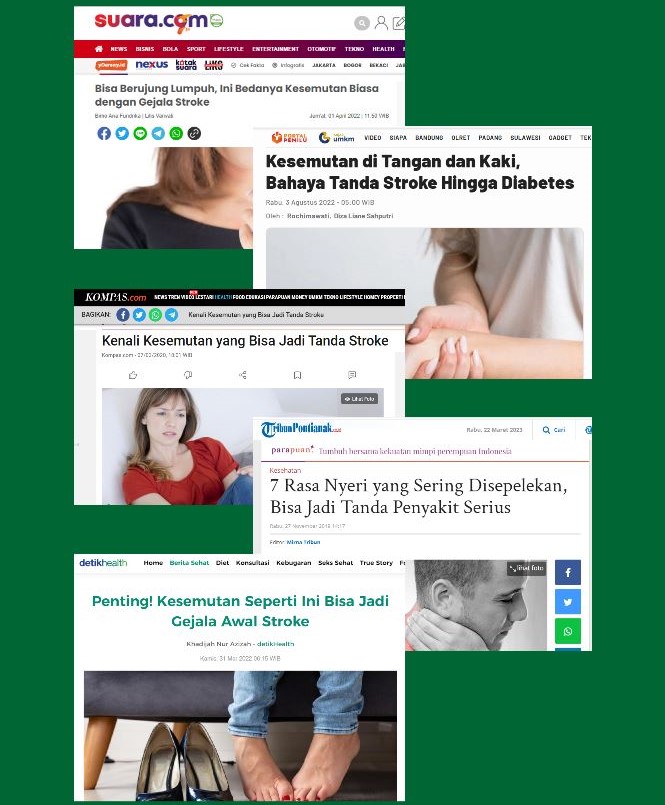Viewport: 665px width, 805px height.
Task: Click the Cari search on Tribun Pontianak
Action: coord(554,430)
